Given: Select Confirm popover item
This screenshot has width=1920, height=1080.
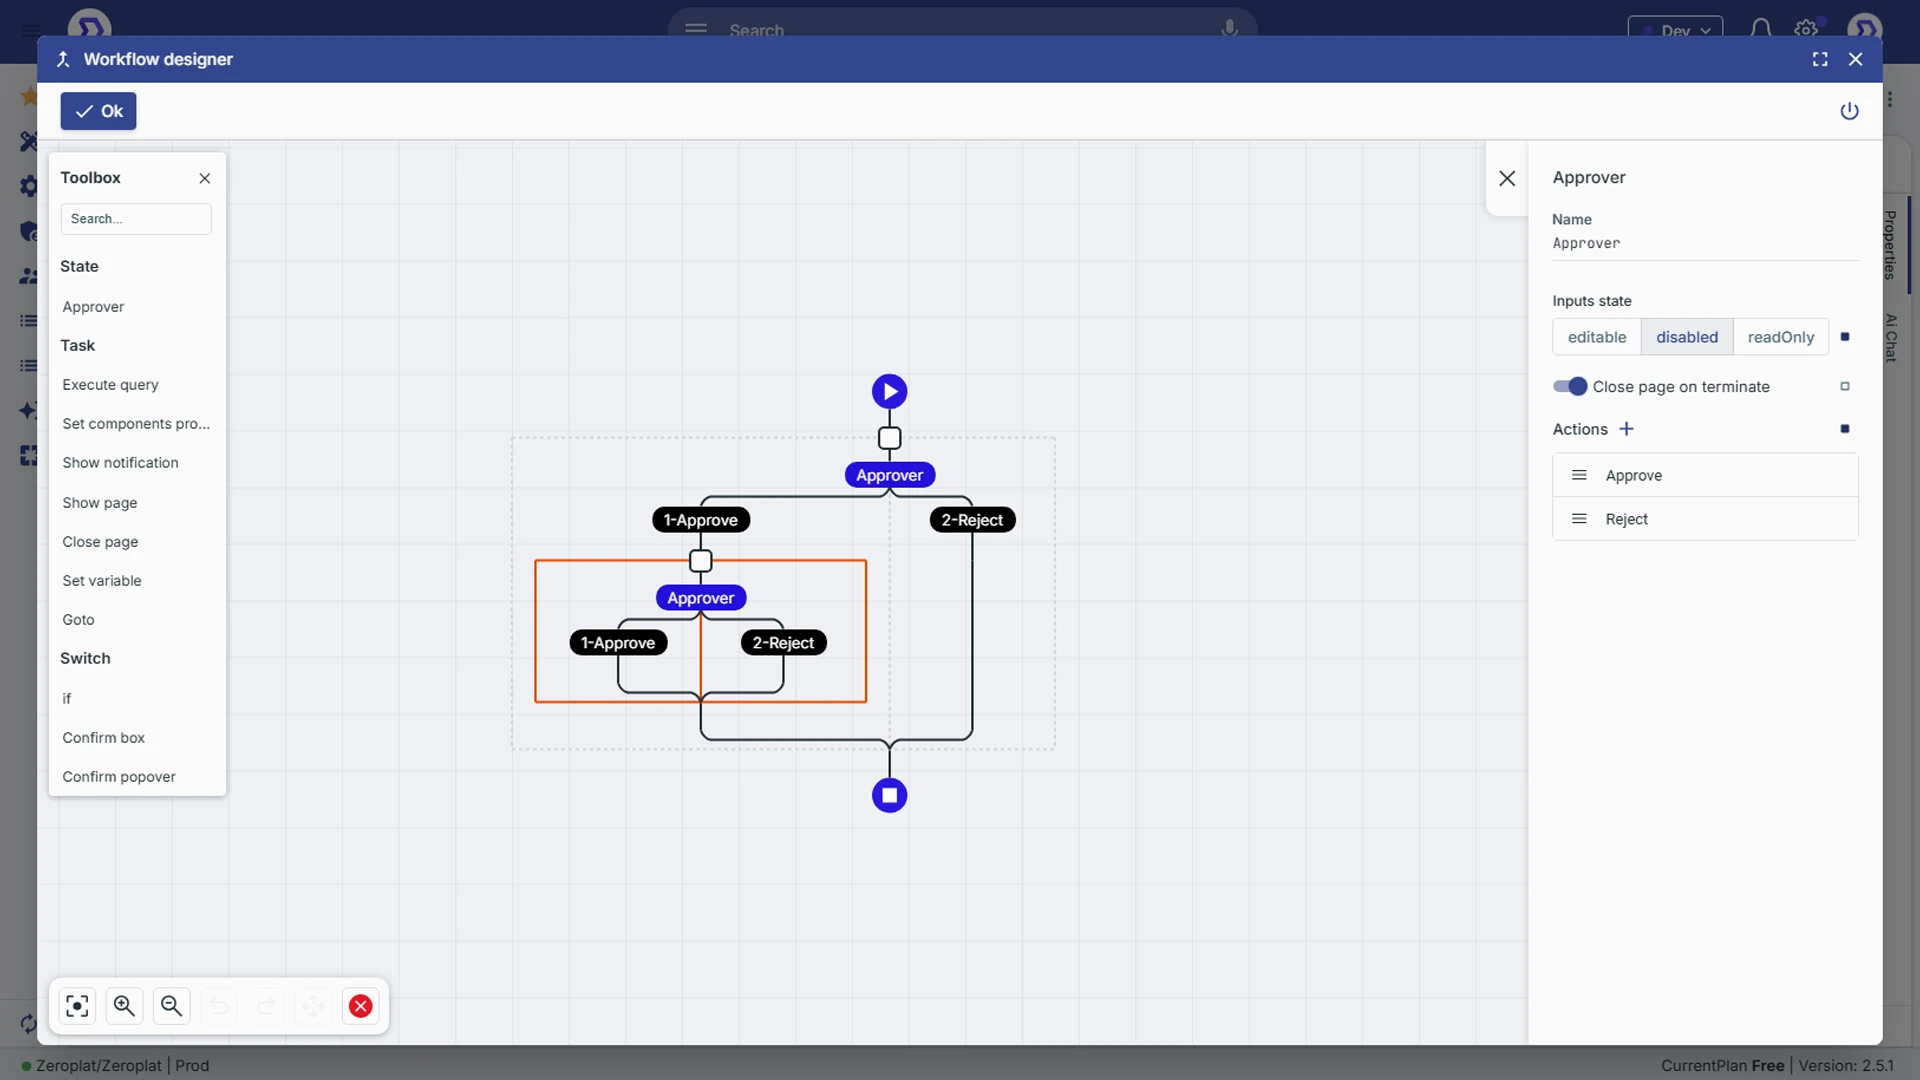Looking at the screenshot, I should [119, 777].
